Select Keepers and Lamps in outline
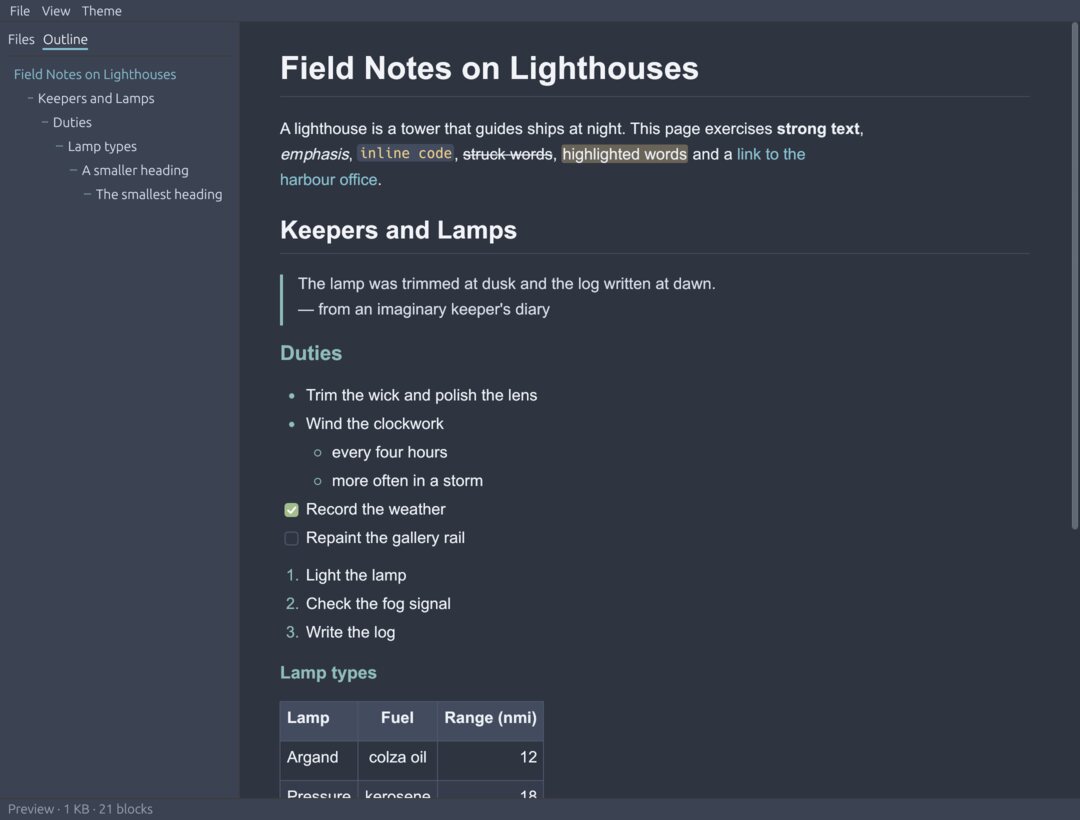This screenshot has height=820, width=1080. point(96,98)
